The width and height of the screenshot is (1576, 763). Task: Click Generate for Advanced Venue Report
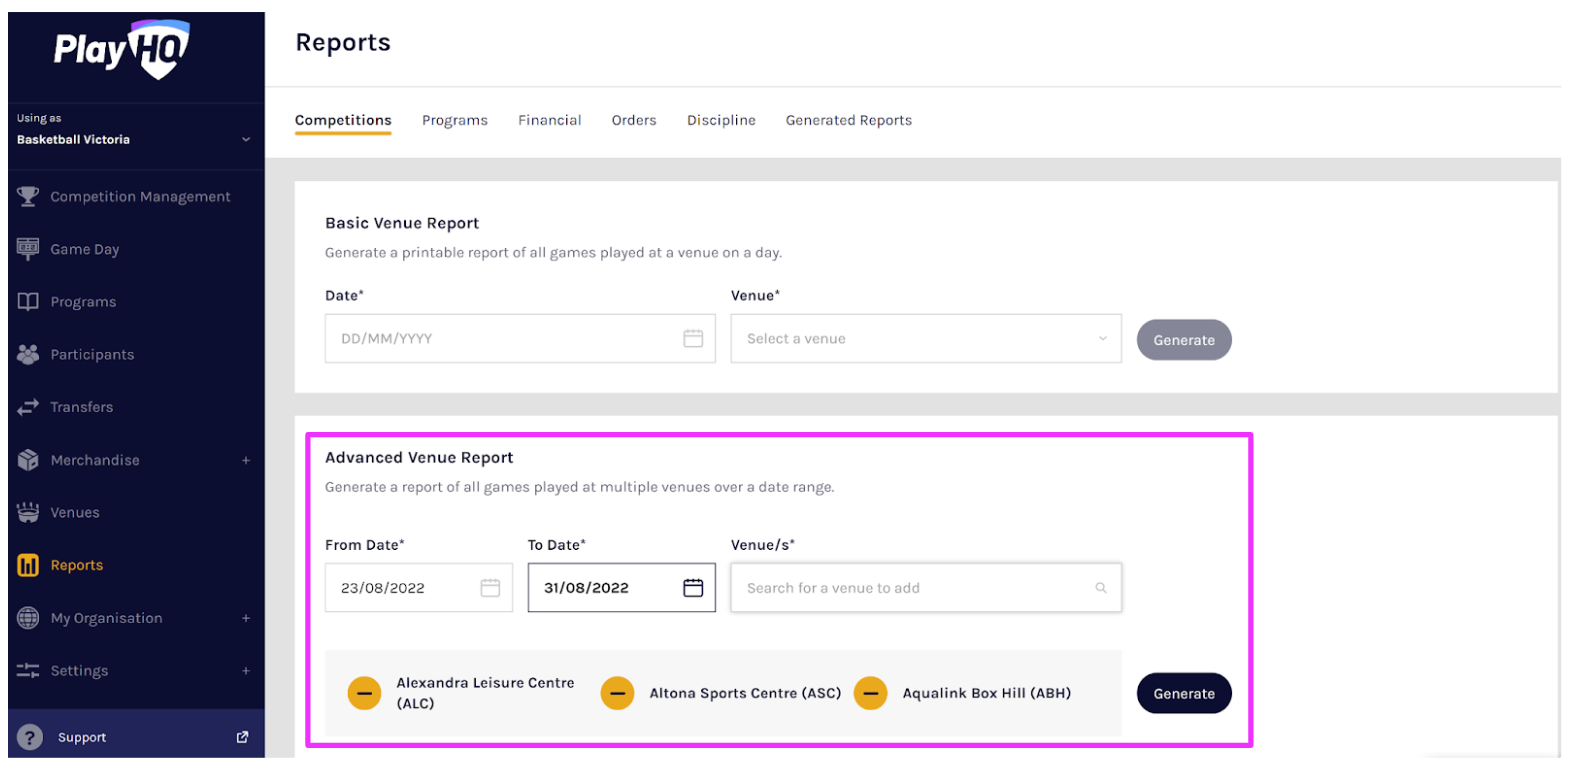[x=1183, y=693]
